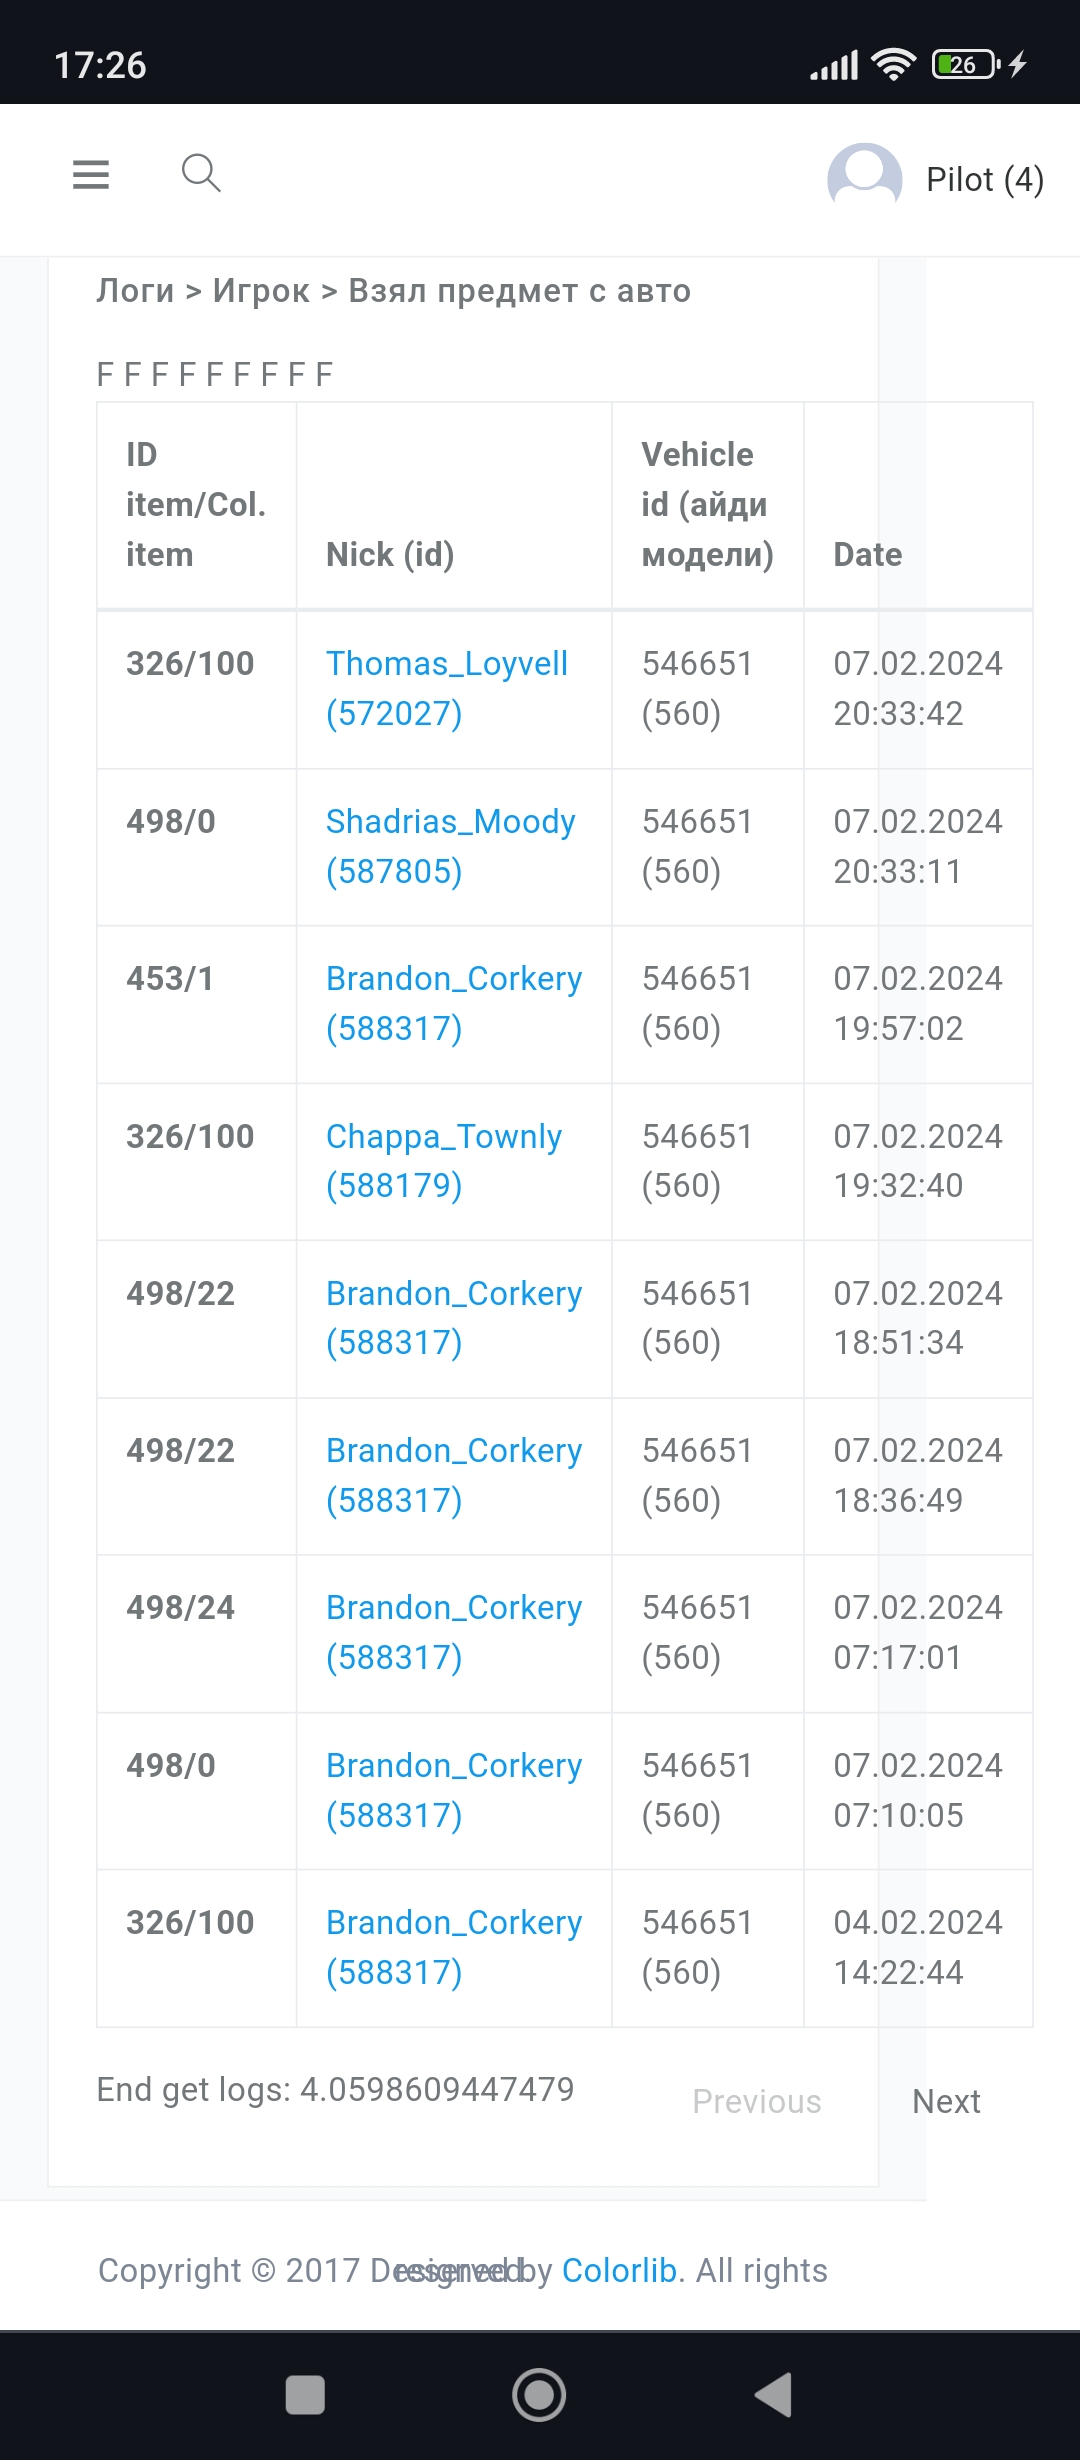Click the Previous pagination button
1080x2460 pixels.
pyautogui.click(x=756, y=2101)
